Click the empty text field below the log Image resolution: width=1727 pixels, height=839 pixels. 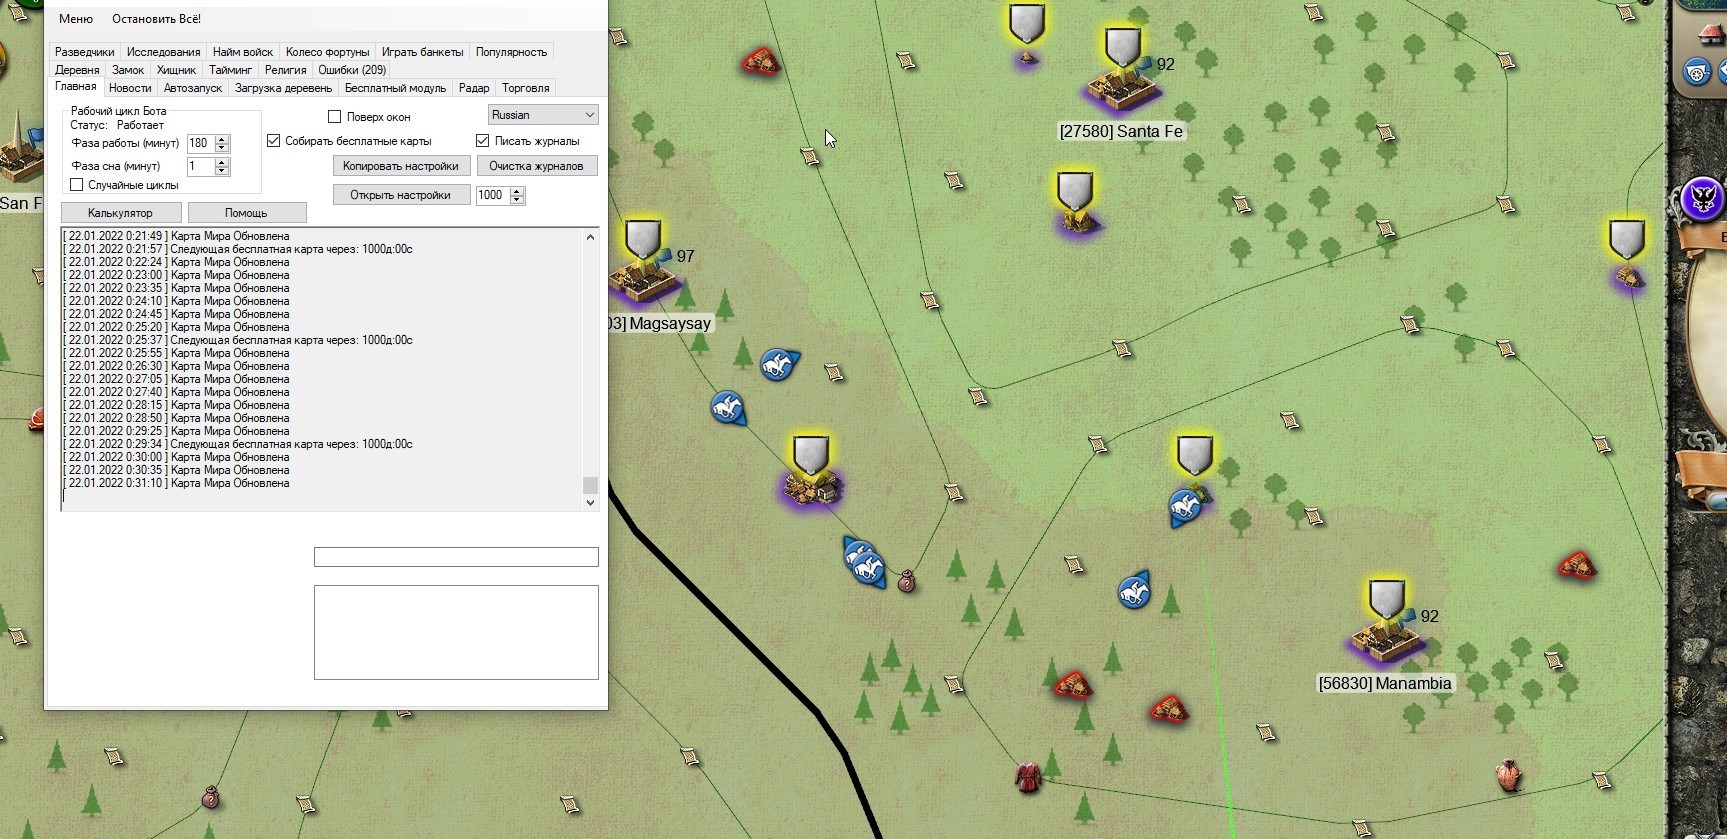click(x=456, y=557)
